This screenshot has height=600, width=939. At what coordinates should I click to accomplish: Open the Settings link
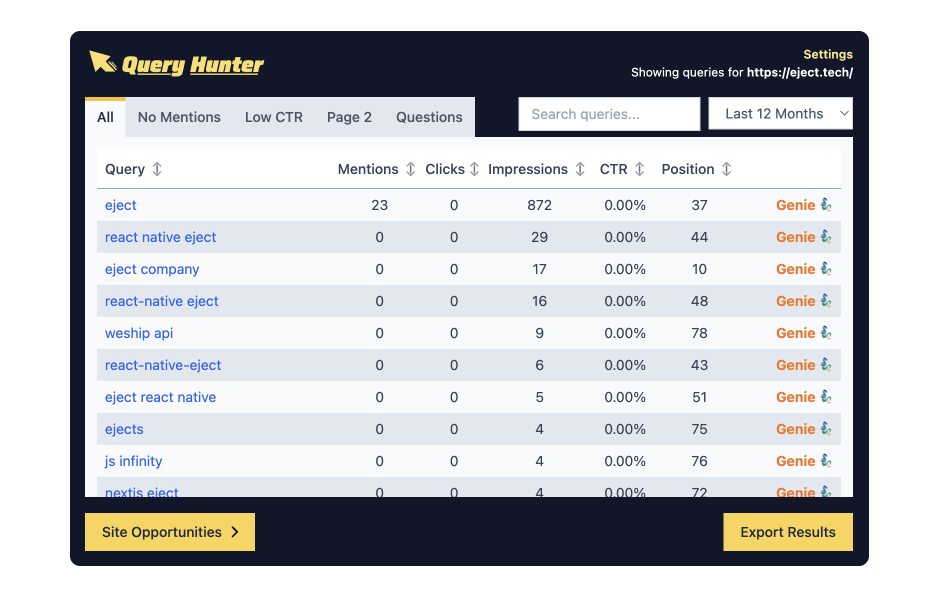pos(828,54)
